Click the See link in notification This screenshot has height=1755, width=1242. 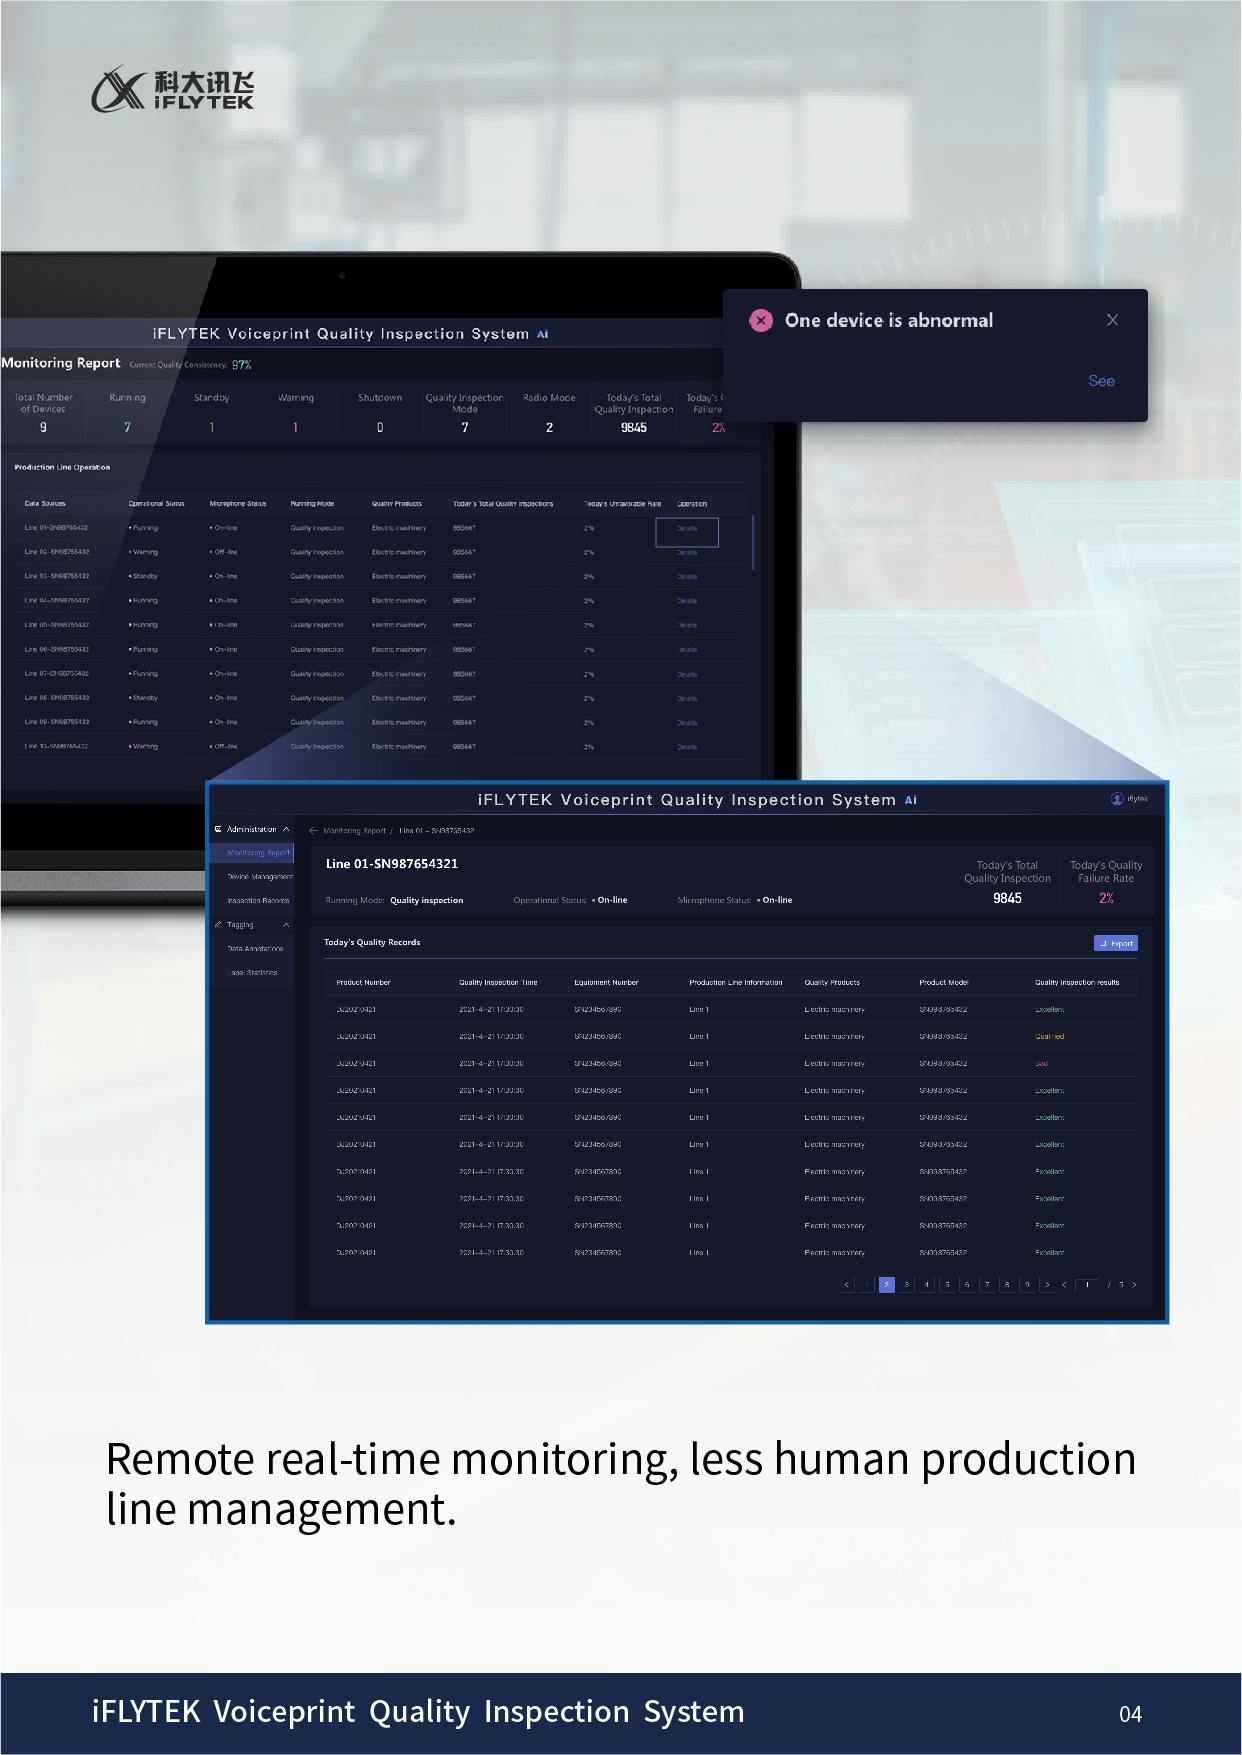pyautogui.click(x=1101, y=381)
